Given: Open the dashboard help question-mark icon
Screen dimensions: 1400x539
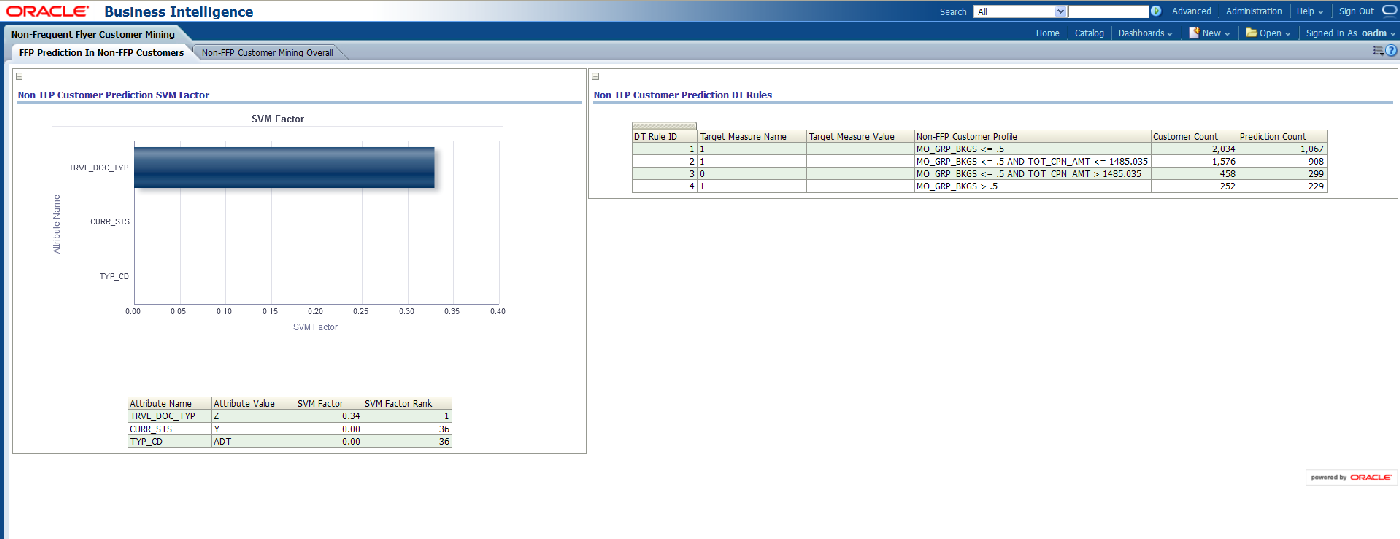Looking at the screenshot, I should [1391, 50].
